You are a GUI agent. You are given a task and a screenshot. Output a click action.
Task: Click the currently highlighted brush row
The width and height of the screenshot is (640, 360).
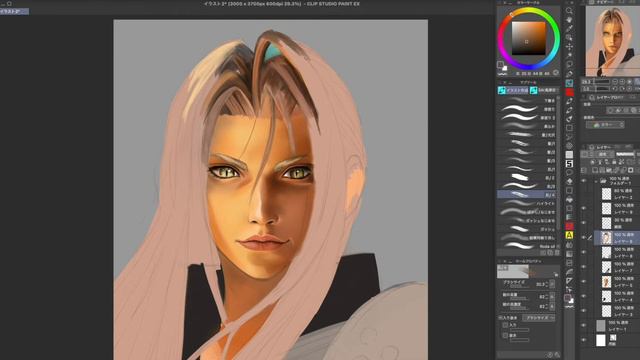click(x=527, y=195)
